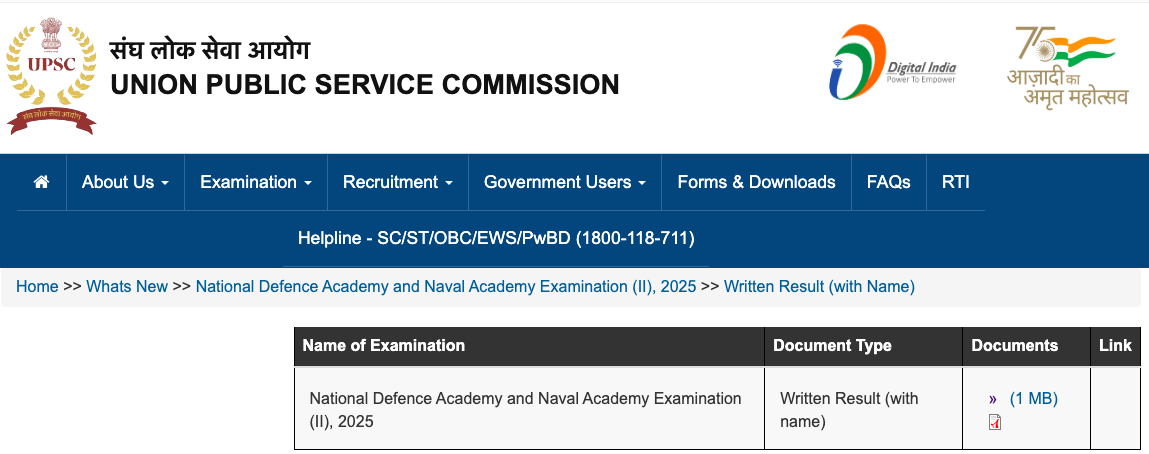Click Home in the breadcrumb

pyautogui.click(x=37, y=287)
